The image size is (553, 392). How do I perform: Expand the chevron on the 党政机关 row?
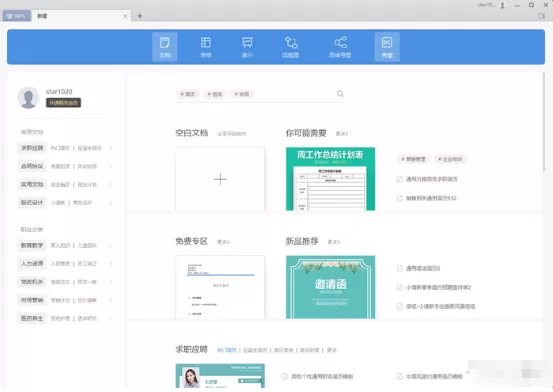pos(111,282)
